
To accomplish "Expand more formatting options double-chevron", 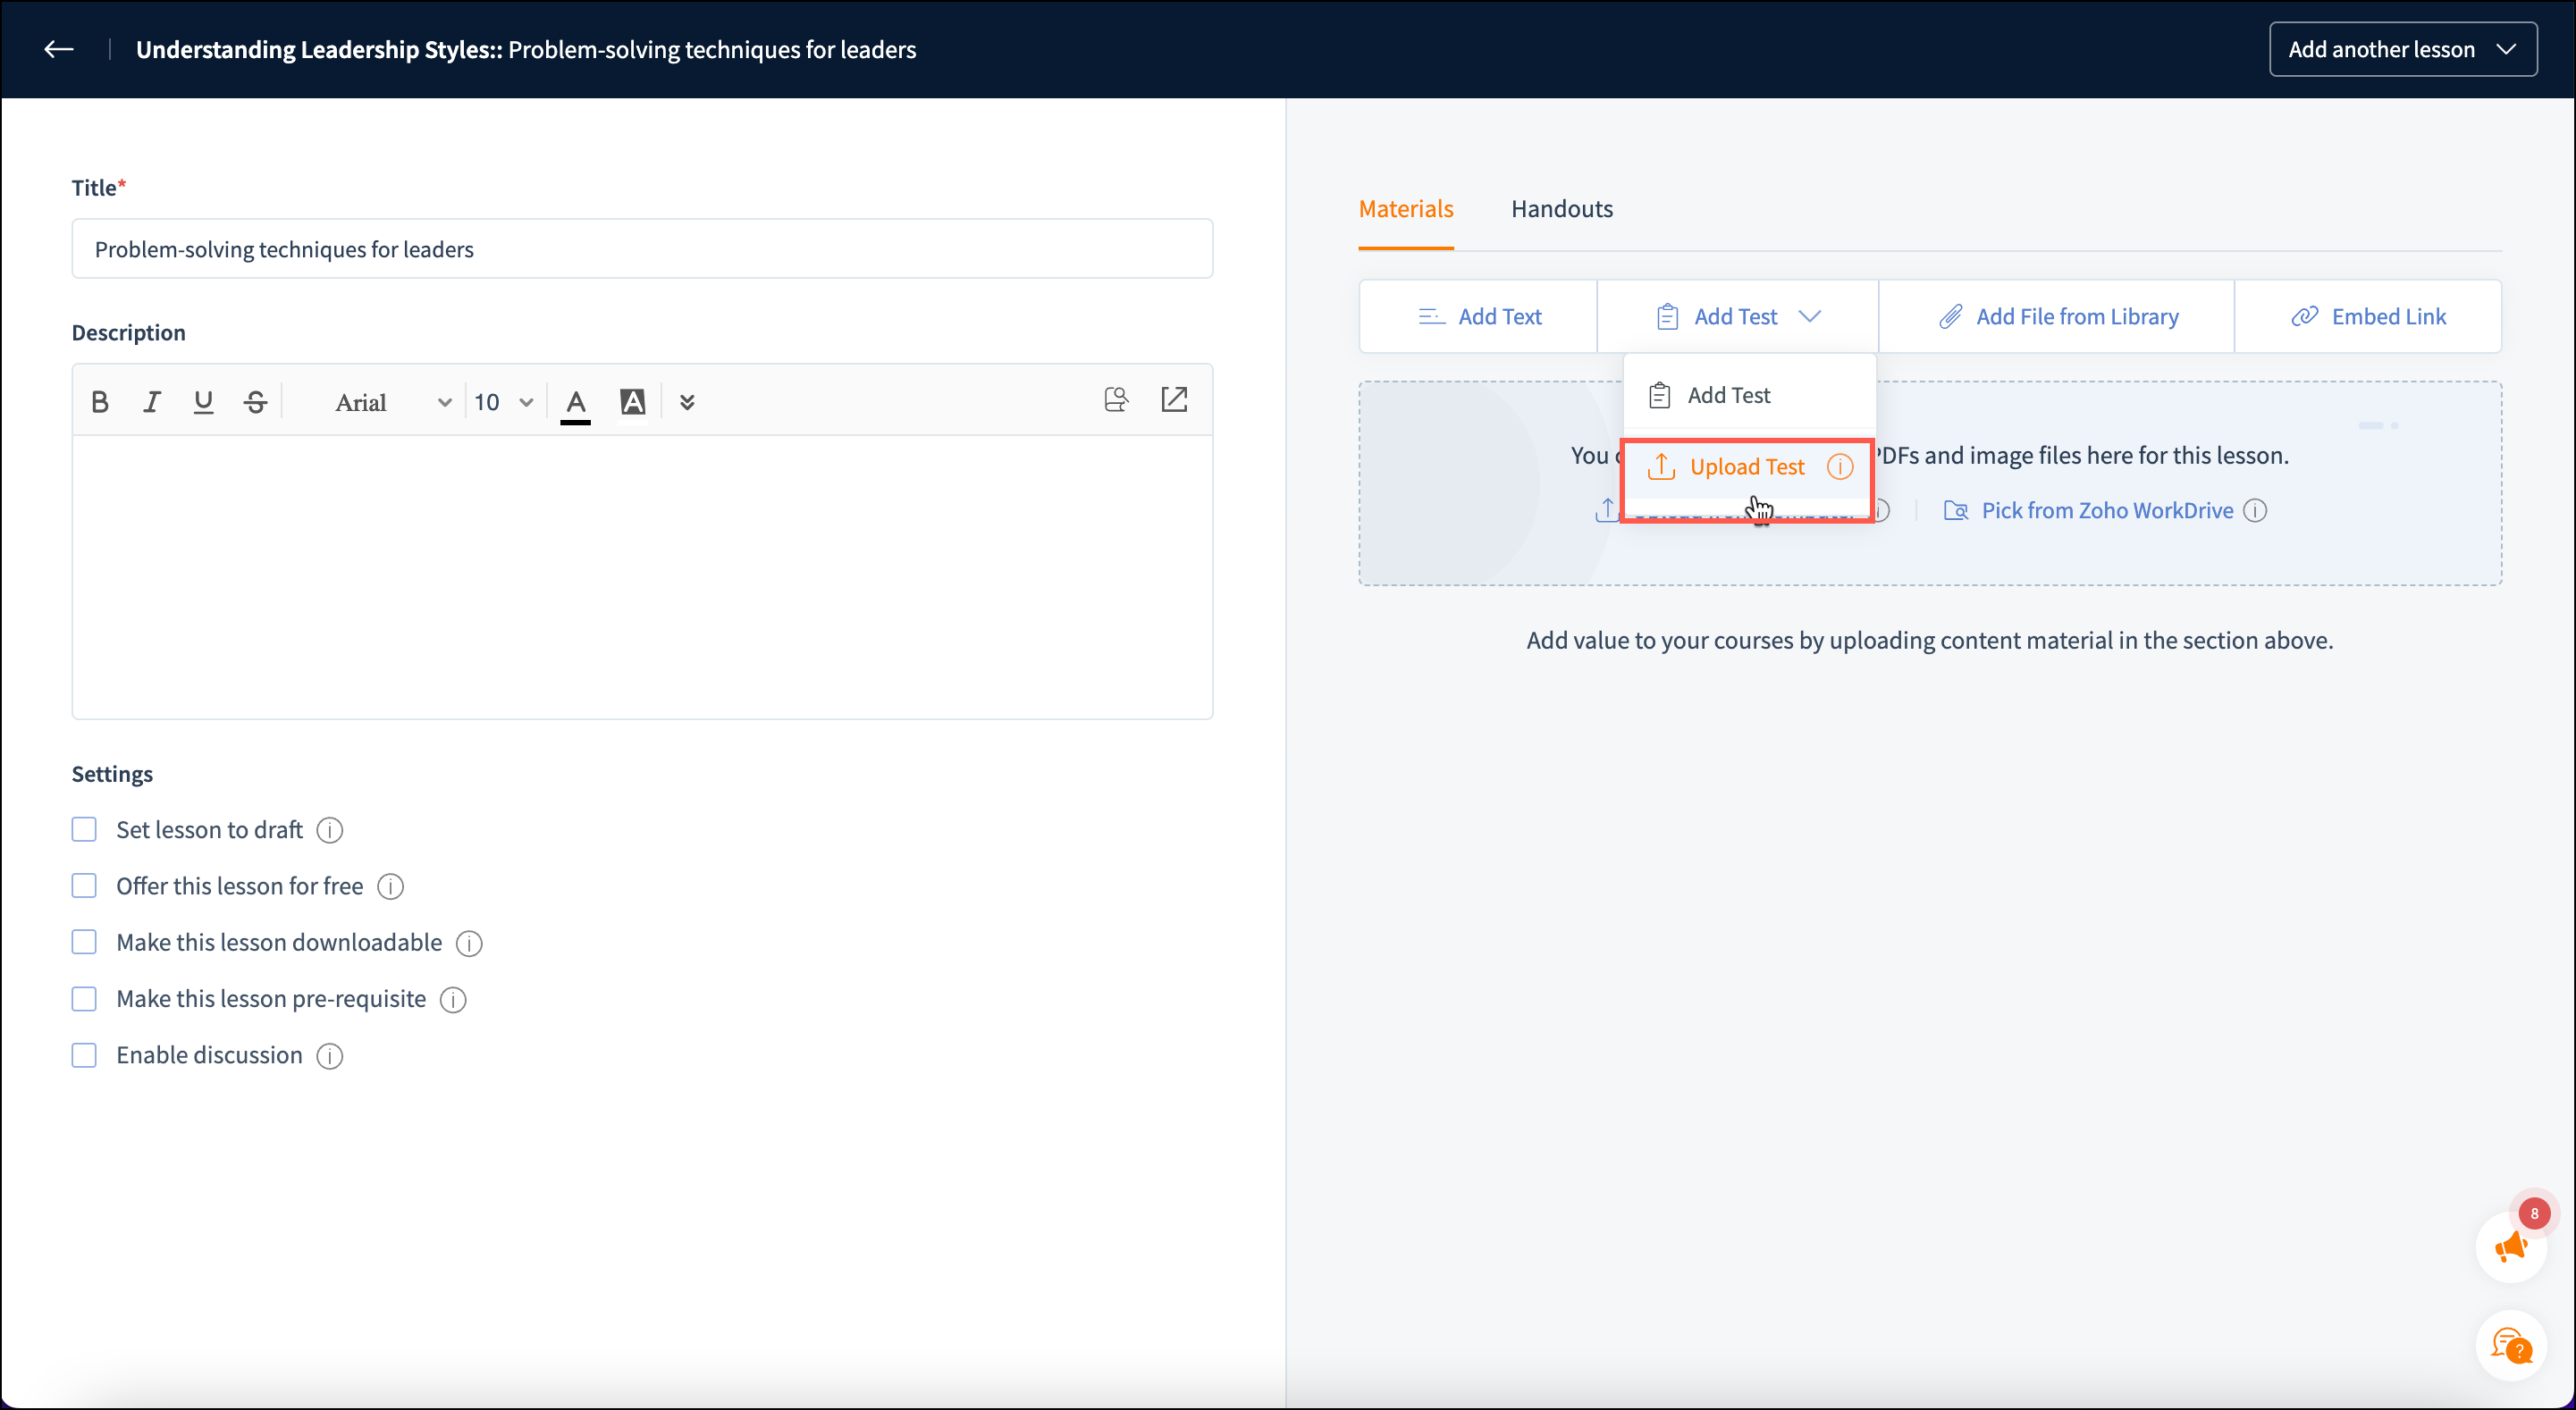I will coord(687,402).
